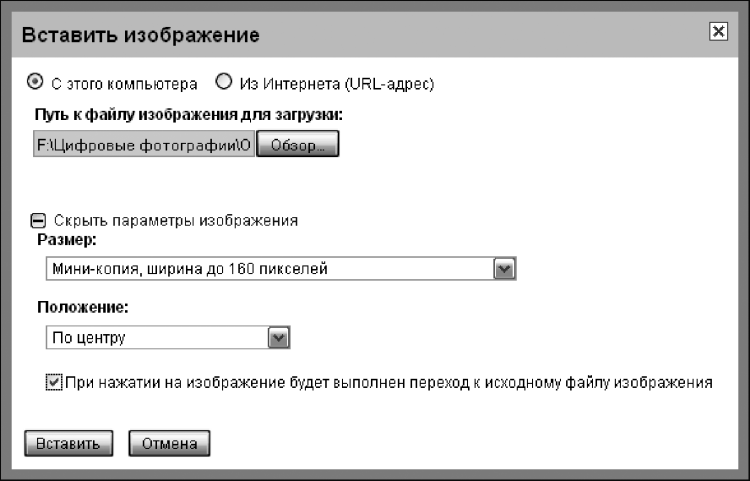Click the image file path input field
Screen dimensions: 750x481
143,146
